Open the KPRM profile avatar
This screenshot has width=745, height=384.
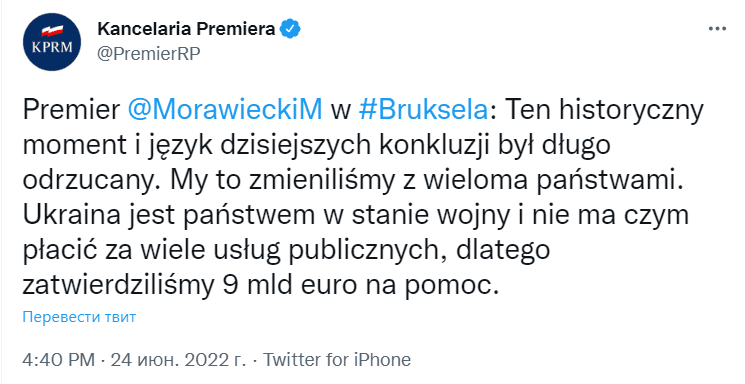tap(52, 42)
